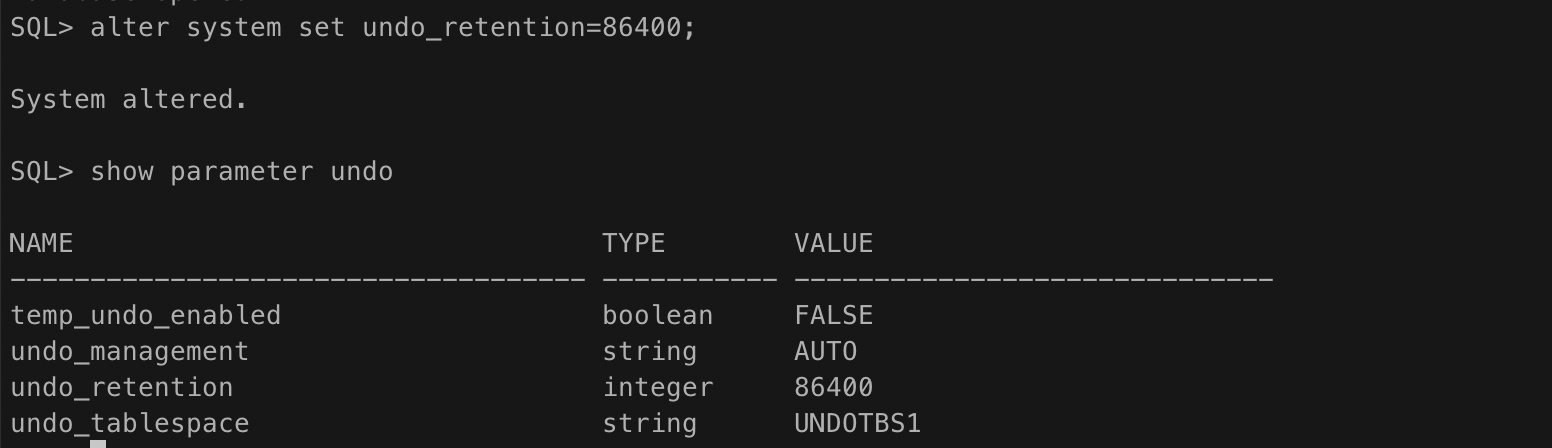Click the VALUE column header
Image resolution: width=1552 pixels, height=448 pixels.
(x=833, y=243)
